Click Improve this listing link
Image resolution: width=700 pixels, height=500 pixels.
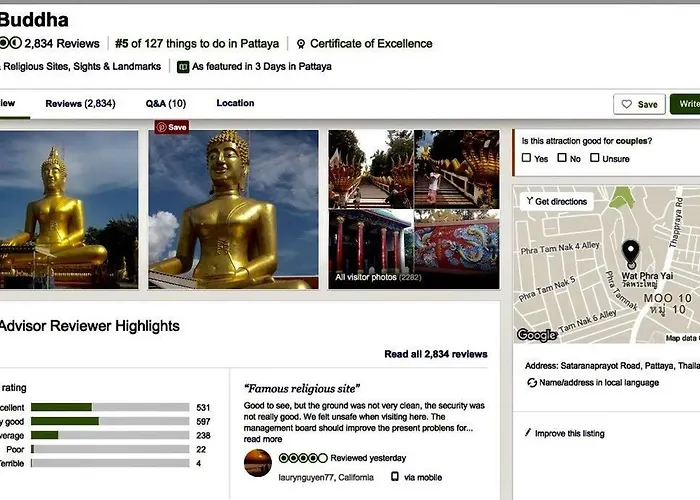tap(570, 433)
